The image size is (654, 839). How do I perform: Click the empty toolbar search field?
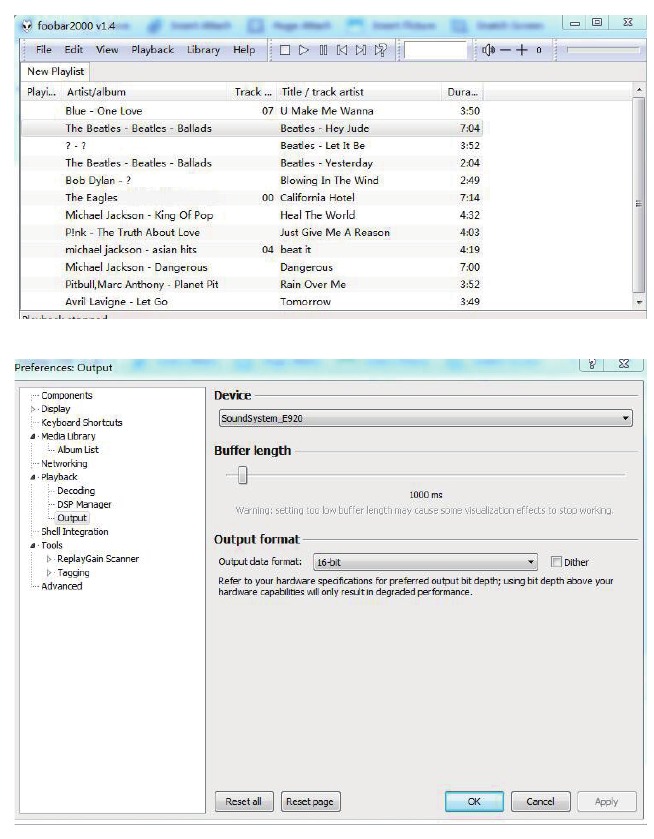coord(436,50)
